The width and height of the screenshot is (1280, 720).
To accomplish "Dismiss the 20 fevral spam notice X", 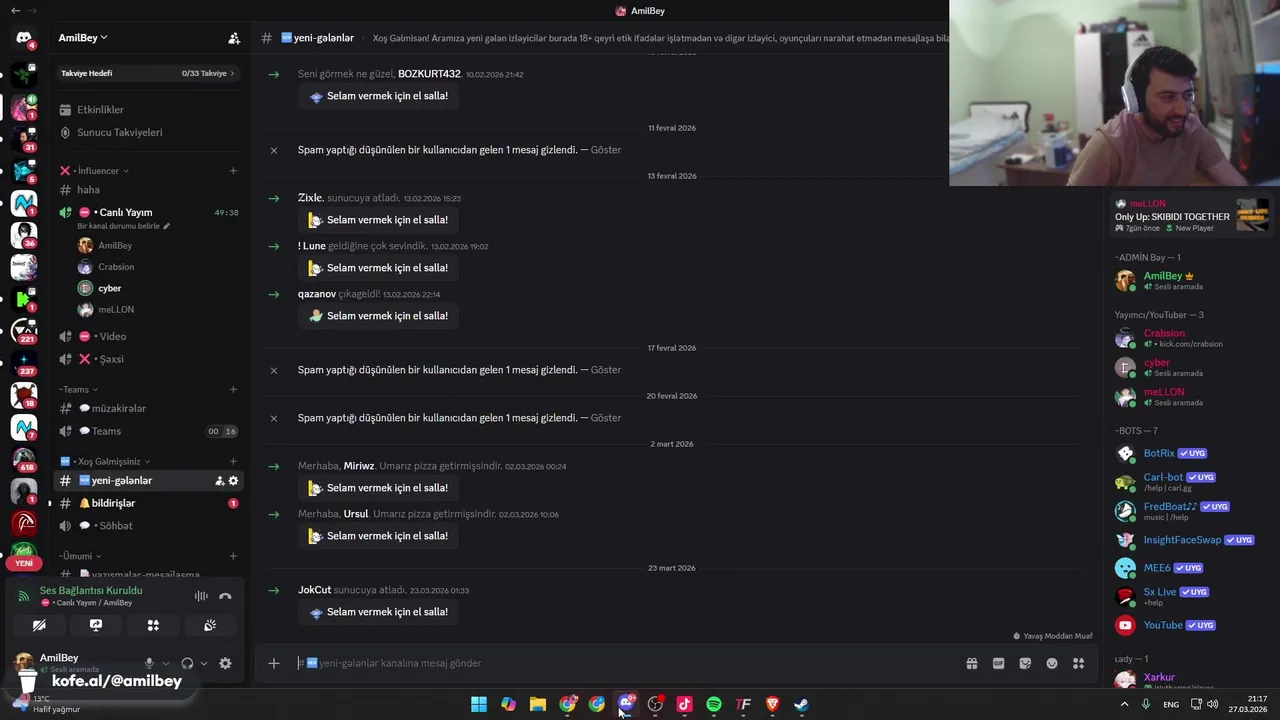I will click(274, 418).
